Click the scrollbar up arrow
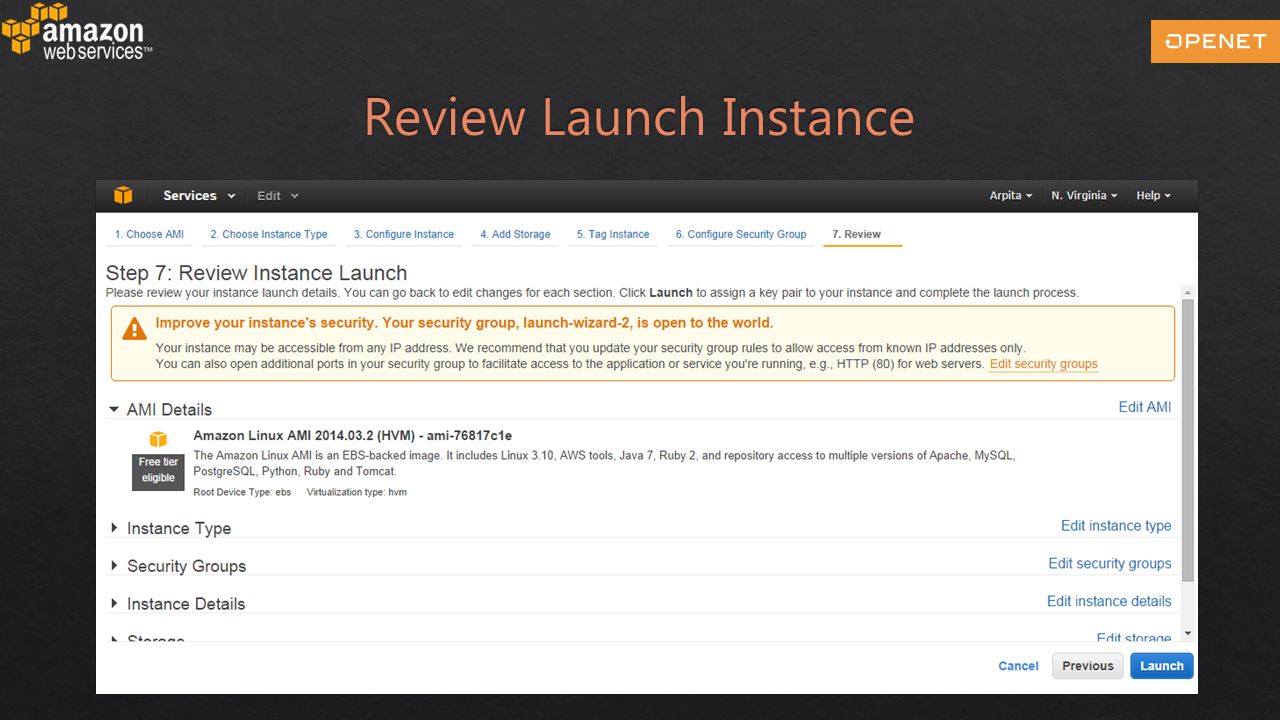The image size is (1280, 720). 1188,292
